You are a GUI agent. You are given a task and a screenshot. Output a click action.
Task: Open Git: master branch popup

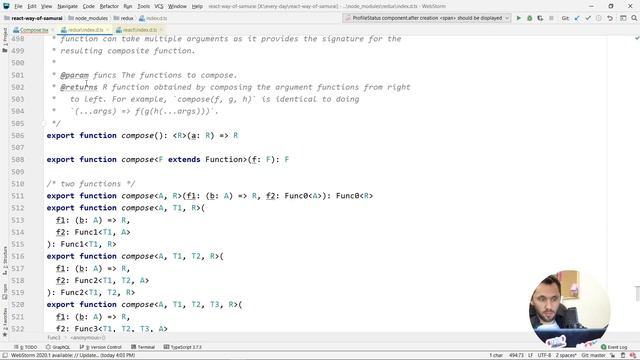[593, 356]
